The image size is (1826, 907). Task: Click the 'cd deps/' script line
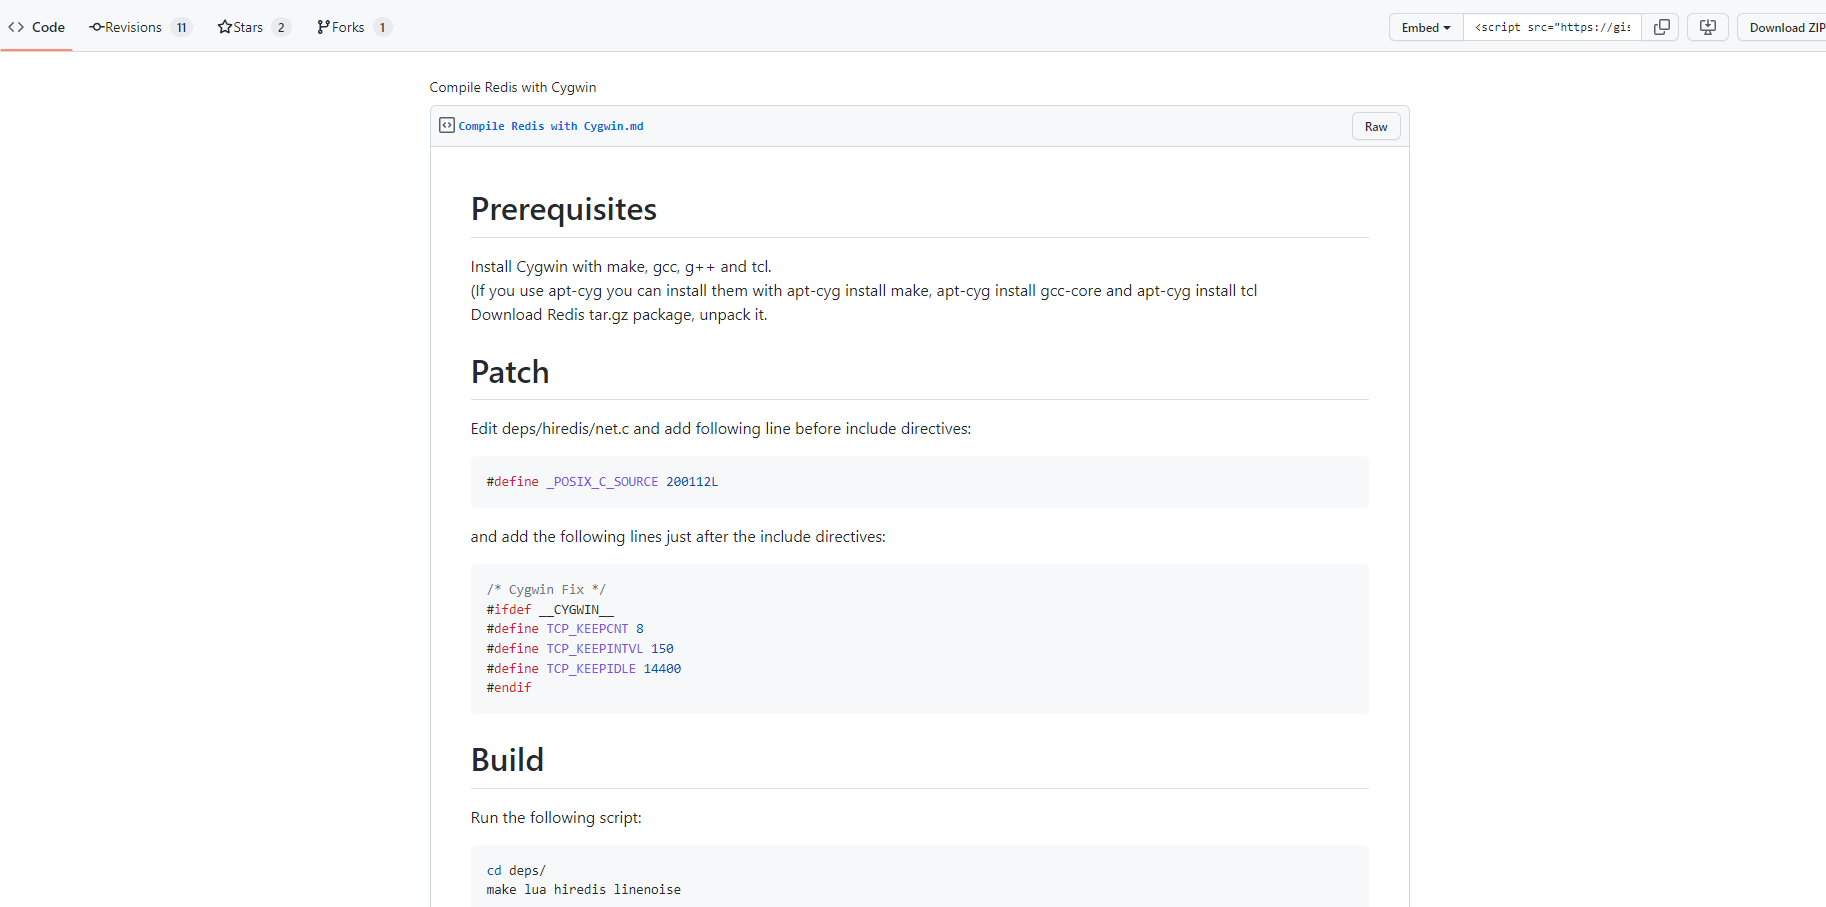pos(516,871)
